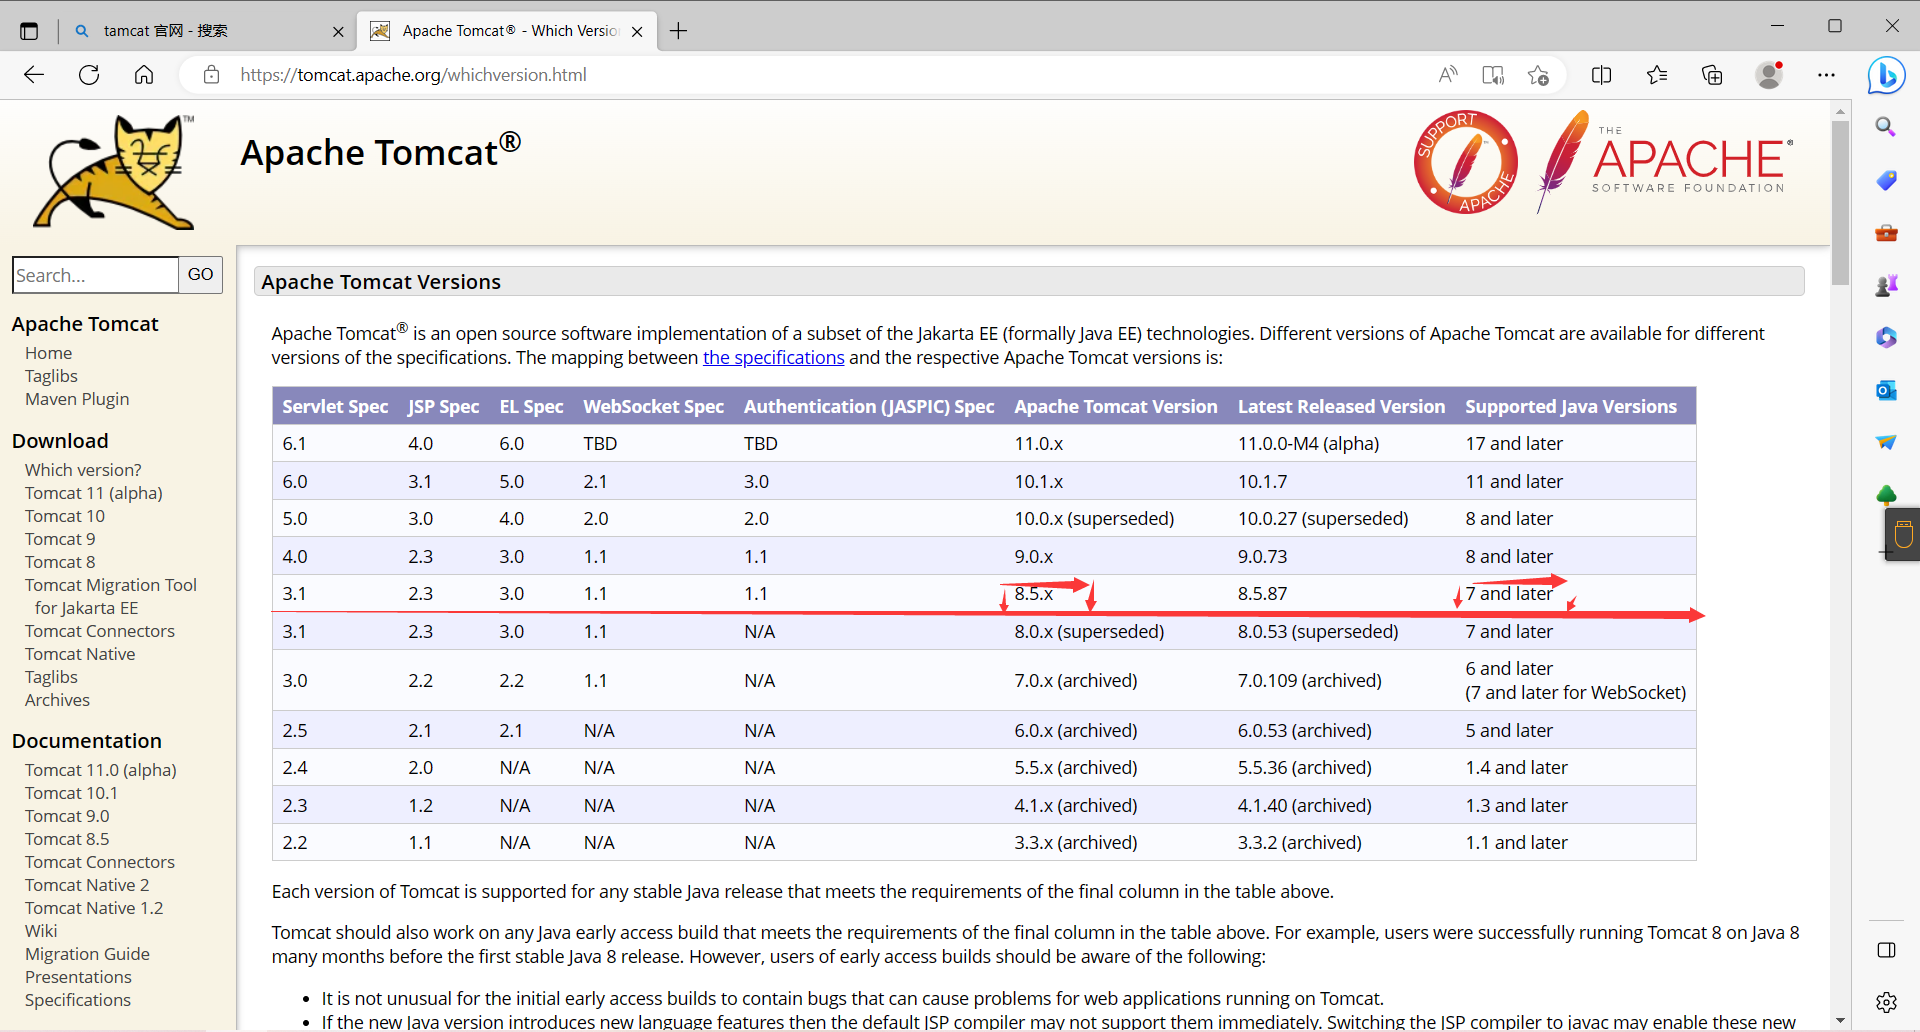Open split screen view
Viewport: 1920px width, 1032px height.
[x=1601, y=75]
